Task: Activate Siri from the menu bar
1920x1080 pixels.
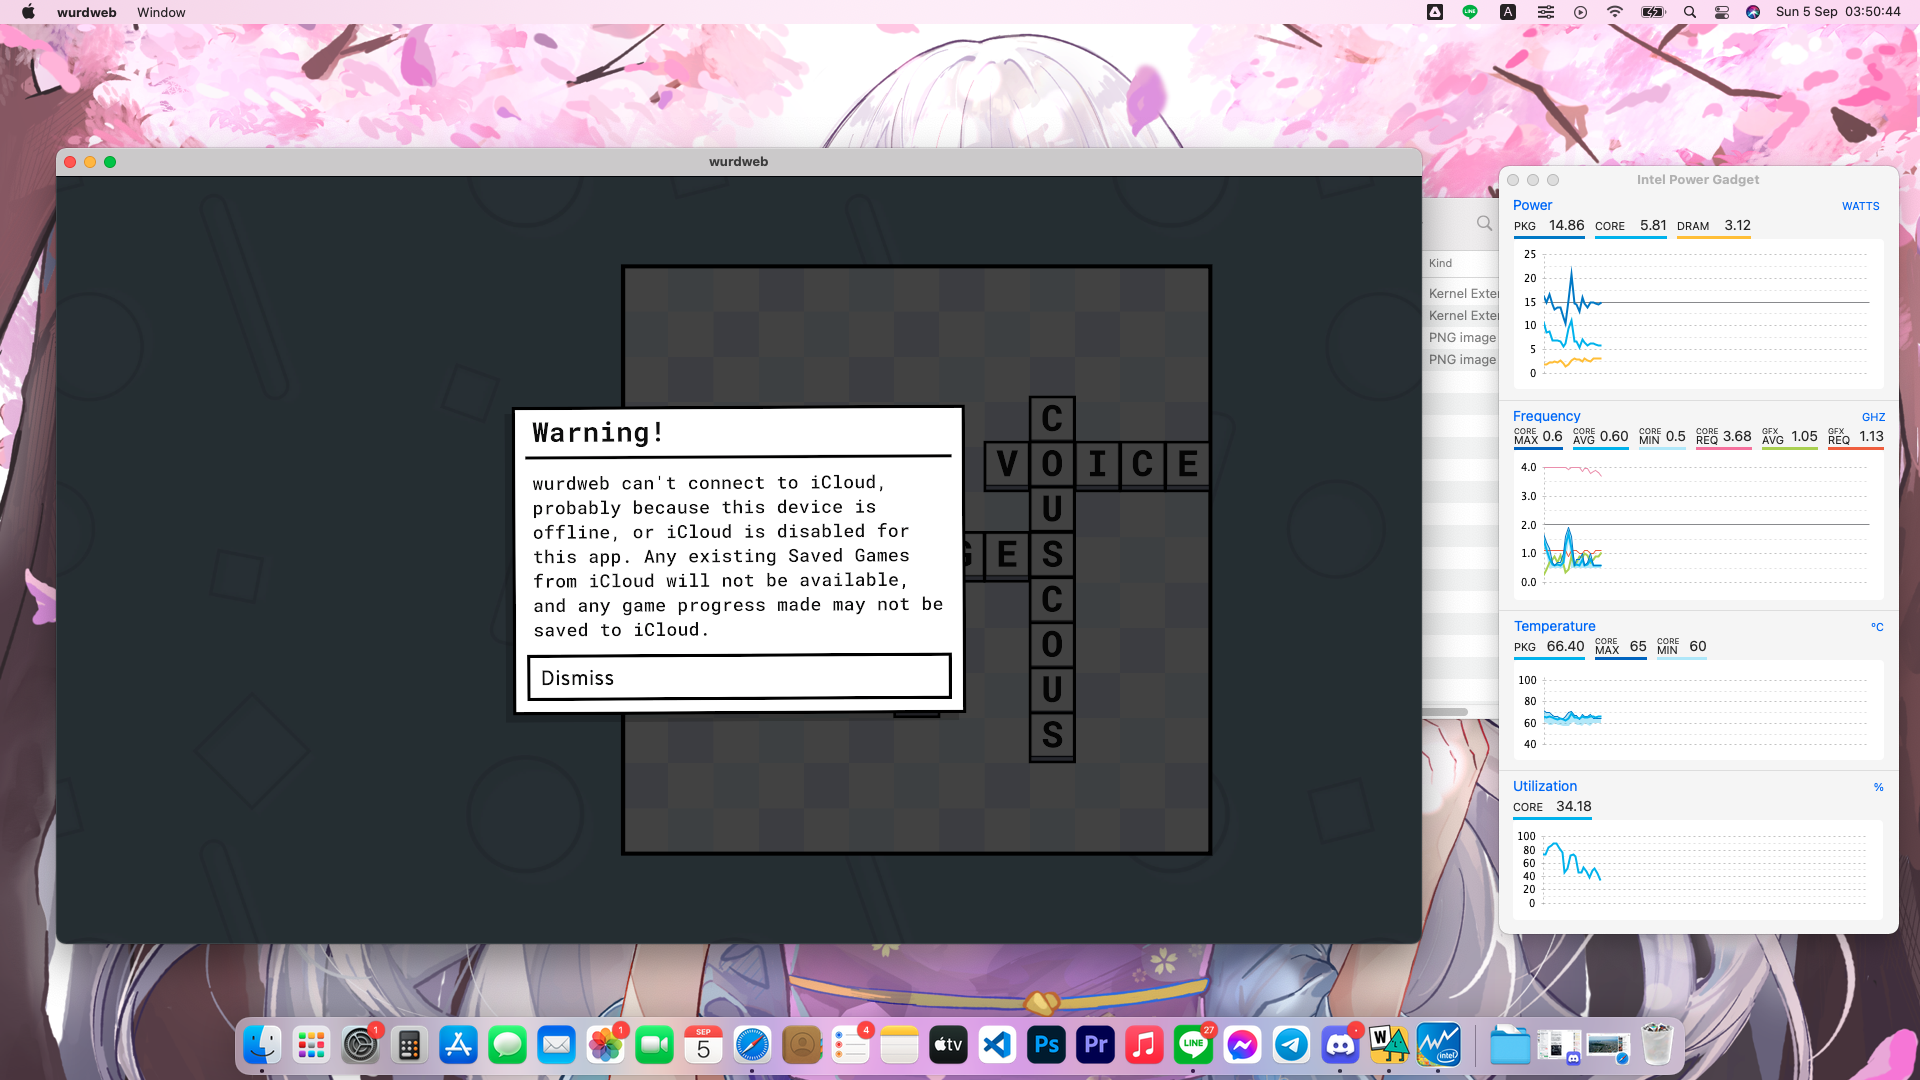Action: pyautogui.click(x=1753, y=12)
